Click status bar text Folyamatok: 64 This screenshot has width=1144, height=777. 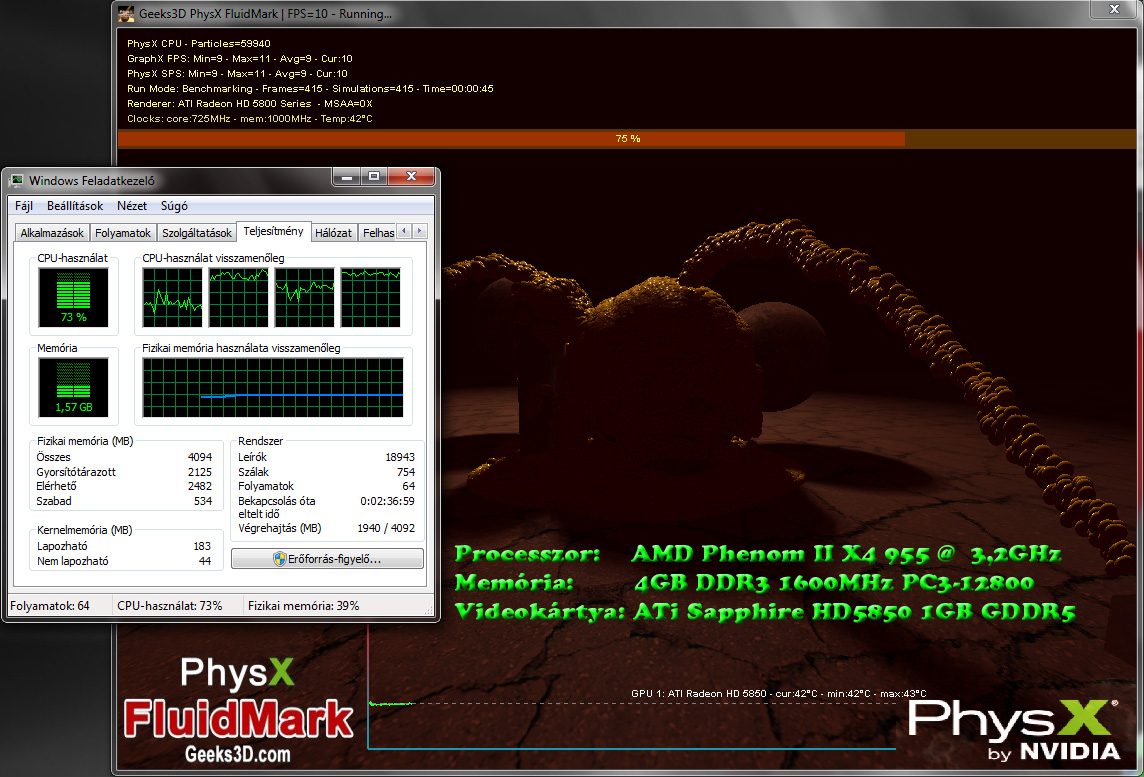click(x=50, y=606)
